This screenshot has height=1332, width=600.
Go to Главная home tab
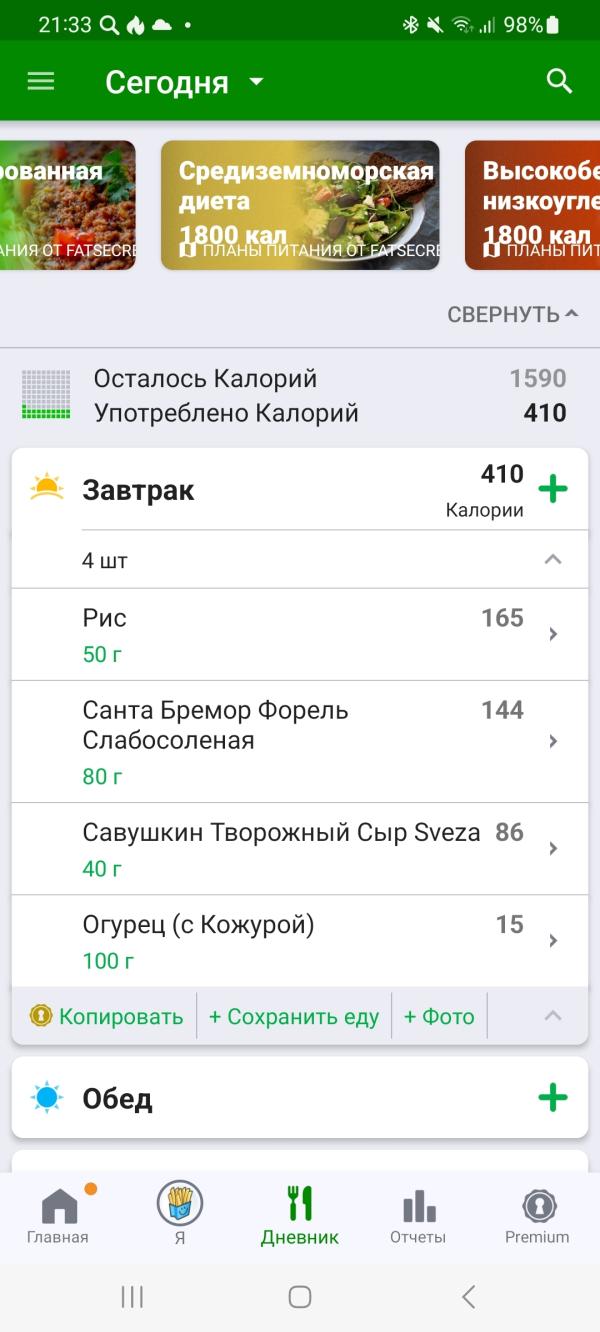click(58, 1214)
